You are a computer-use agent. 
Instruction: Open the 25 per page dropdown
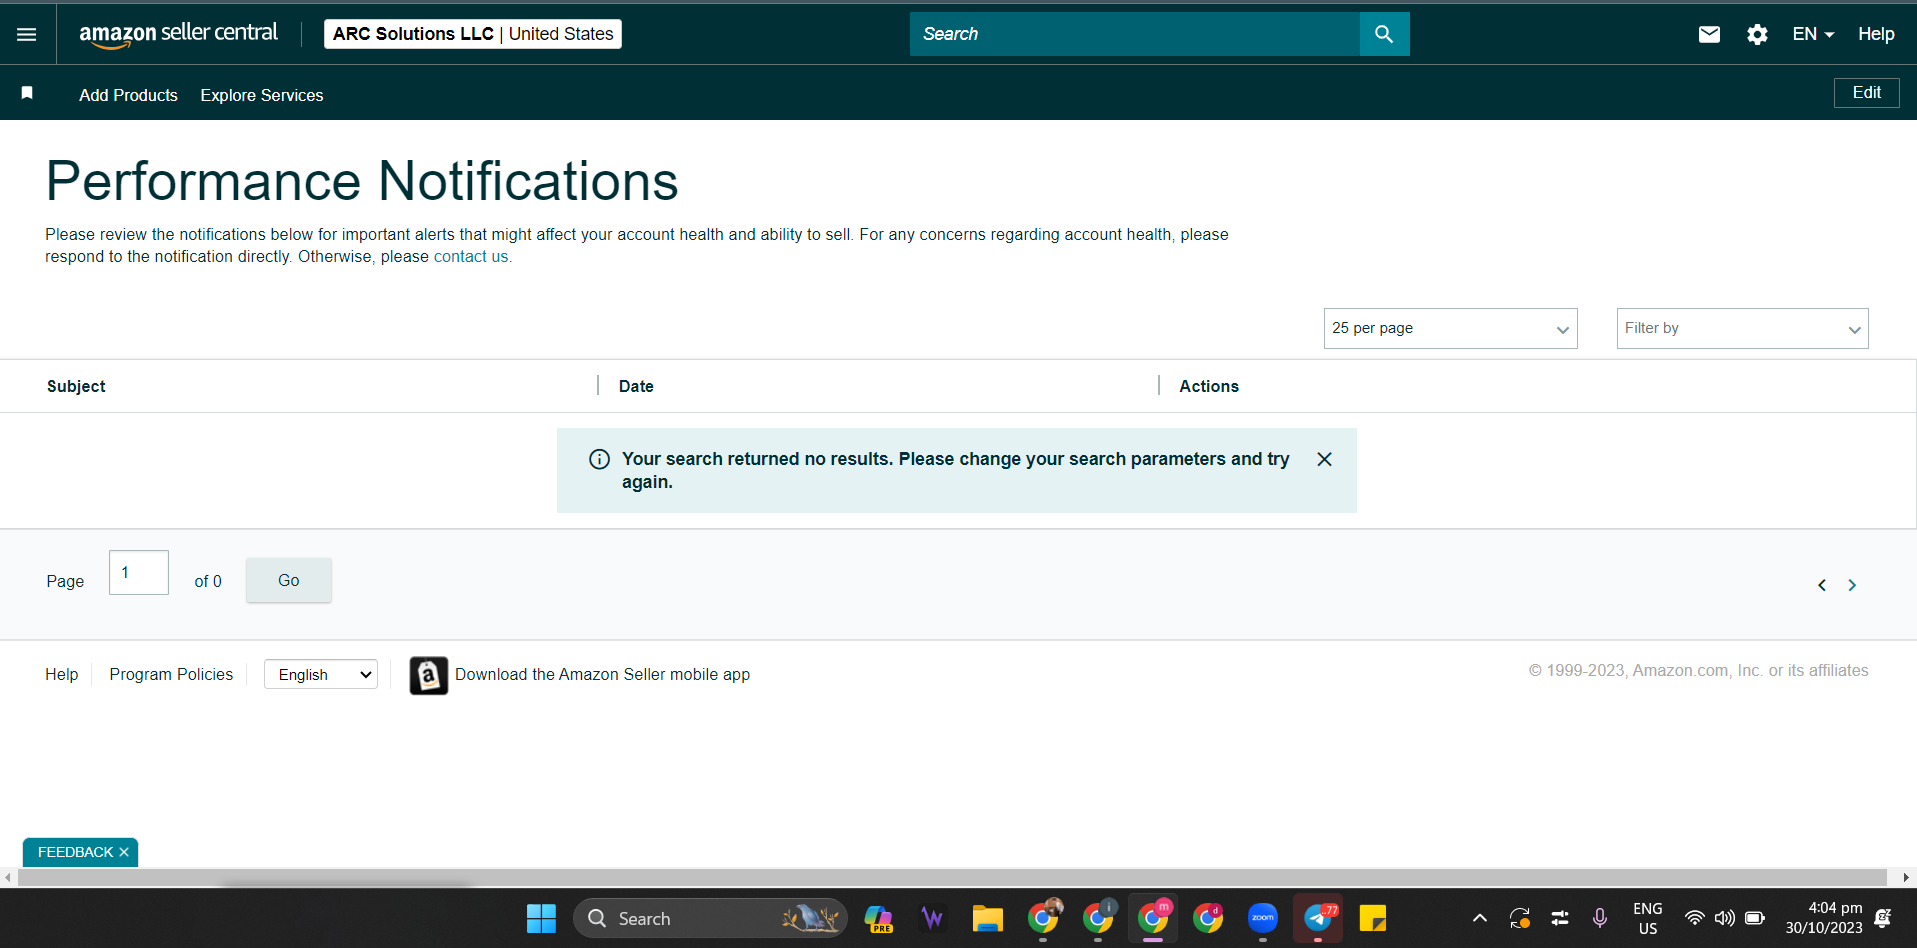coord(1450,328)
